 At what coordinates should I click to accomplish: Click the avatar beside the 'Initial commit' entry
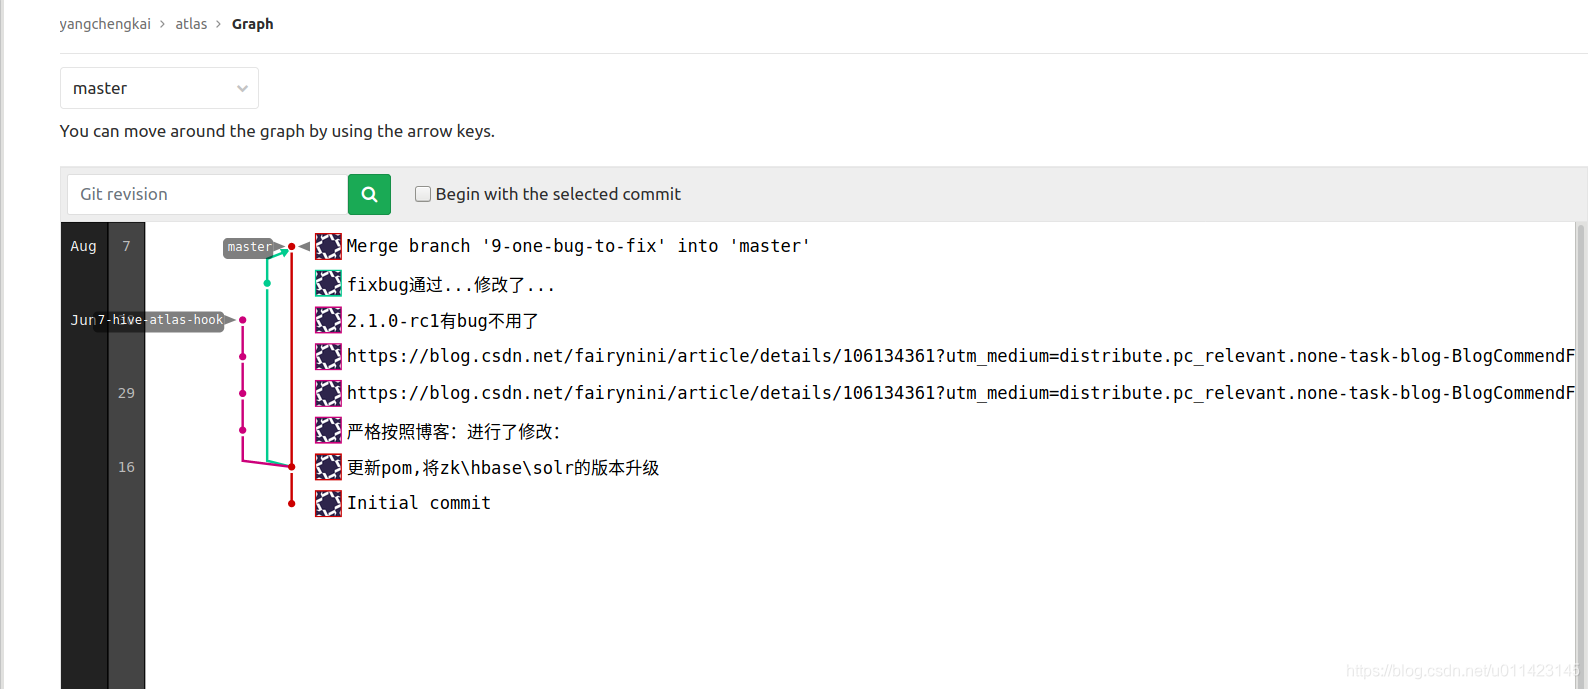point(328,502)
